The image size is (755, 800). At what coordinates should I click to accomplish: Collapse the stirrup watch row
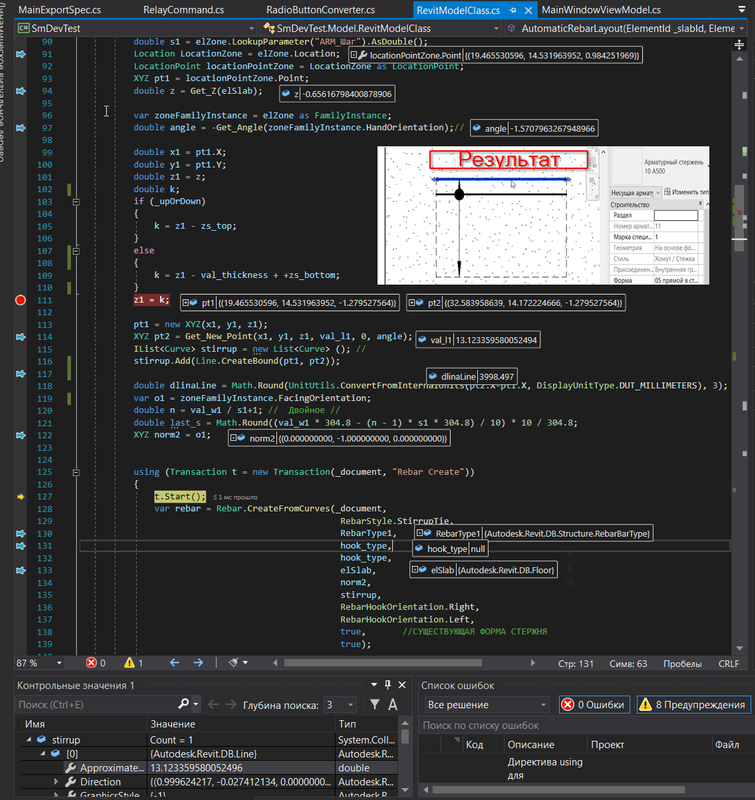29,739
